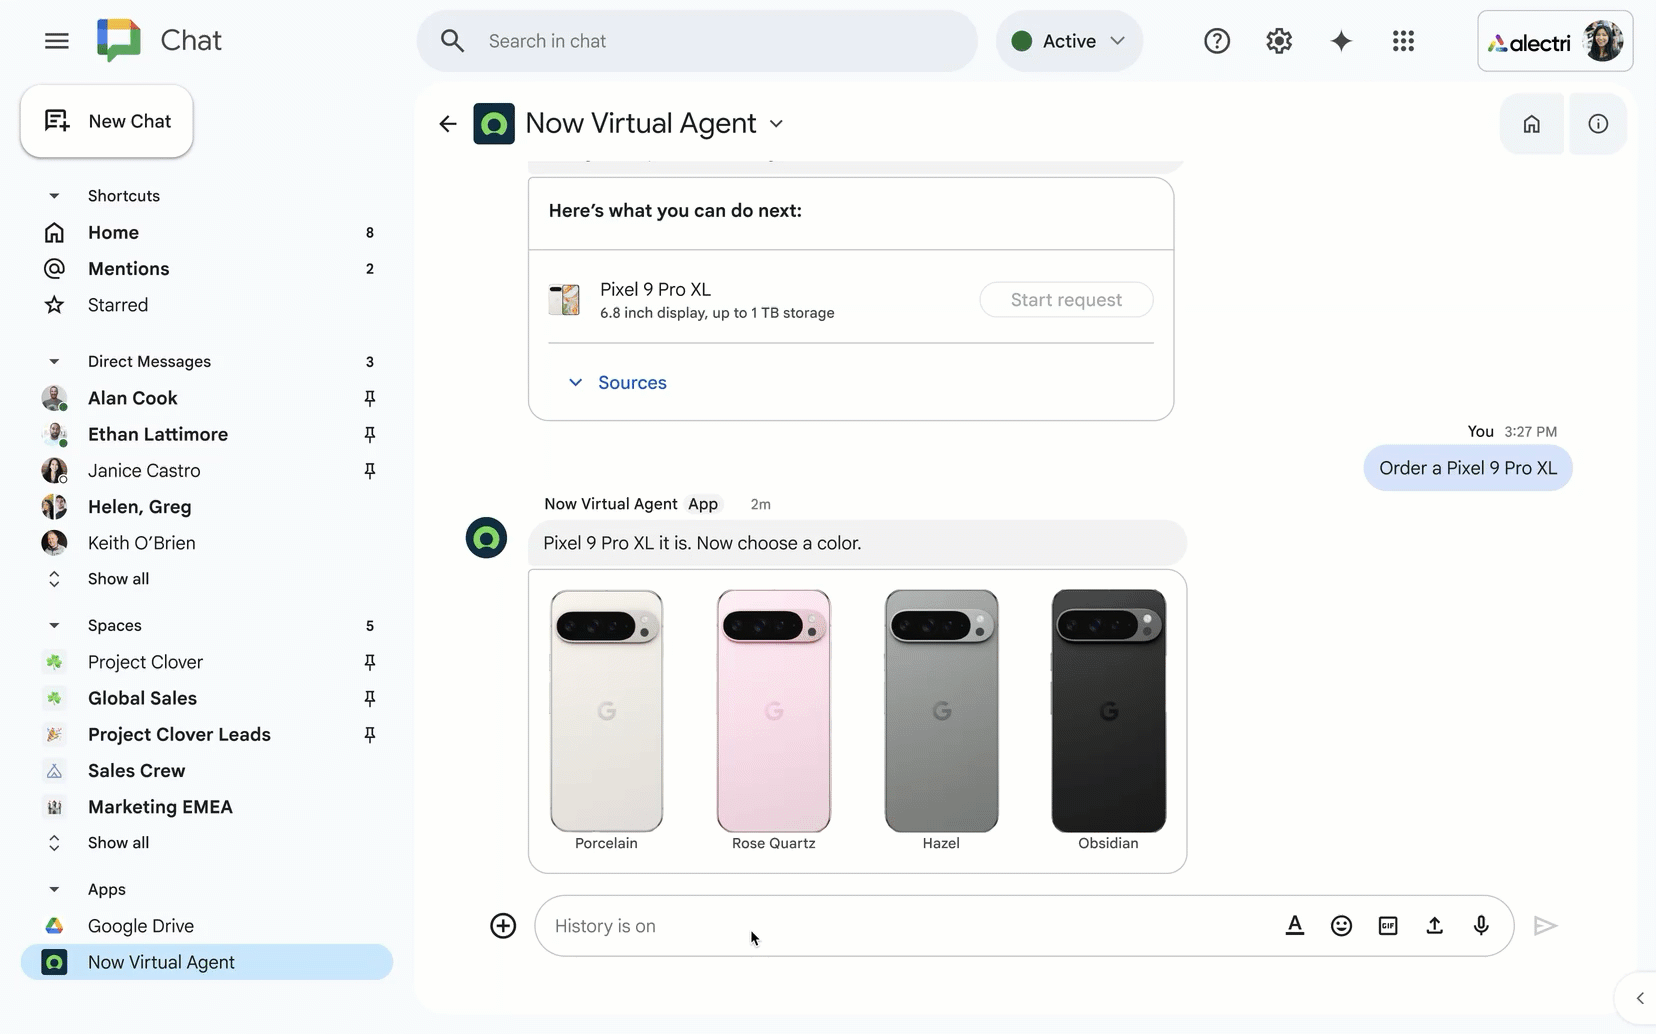Open the Mentions shortcut
Image resolution: width=1656 pixels, height=1034 pixels.
[x=128, y=269]
